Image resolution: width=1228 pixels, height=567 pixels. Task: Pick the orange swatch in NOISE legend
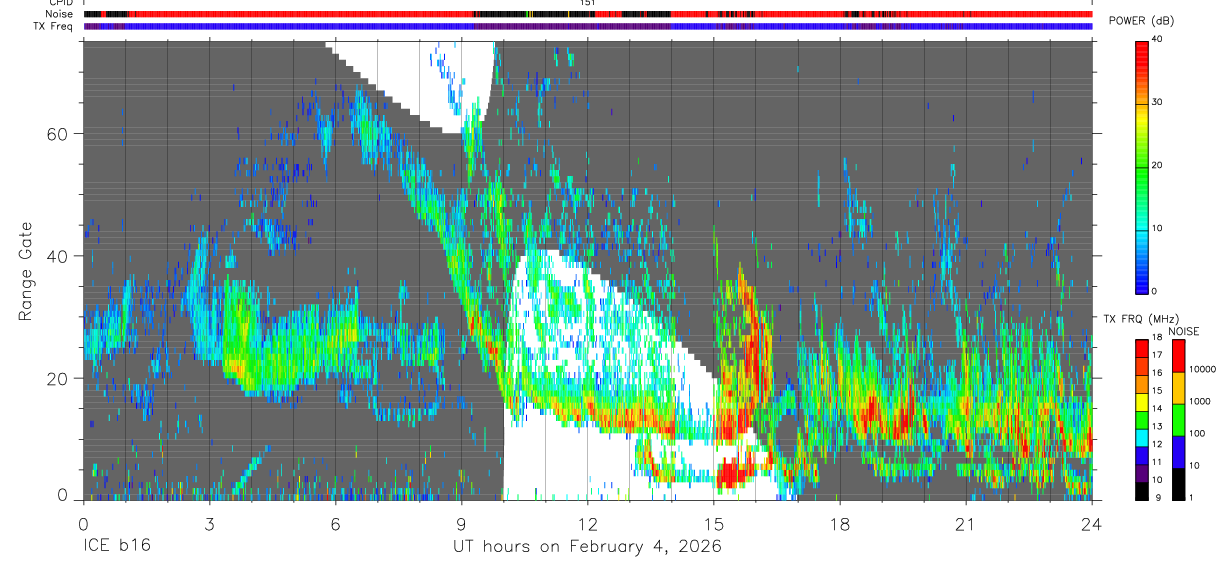1178,388
